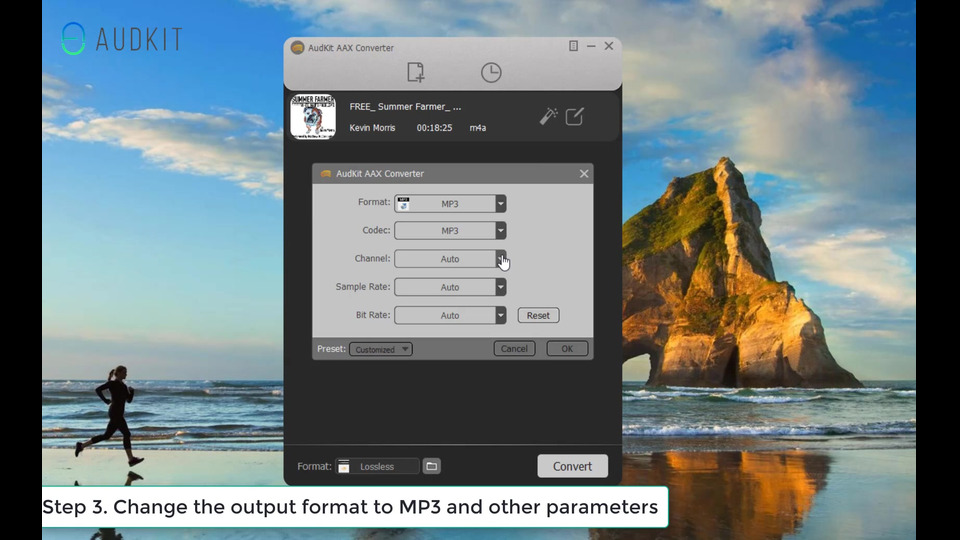Screen dimensions: 960x540
Task: Click the lossless format icon at bottom
Action: [344, 467]
